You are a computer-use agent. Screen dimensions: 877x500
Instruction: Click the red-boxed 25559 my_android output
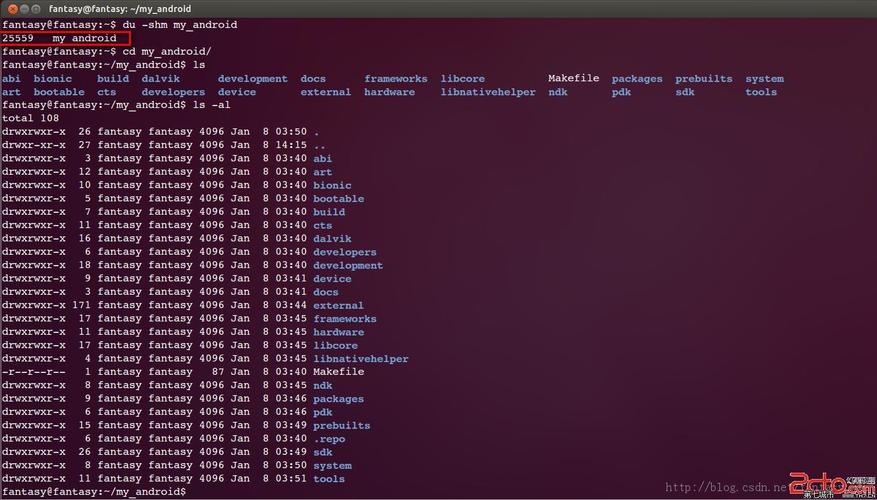tap(65, 38)
